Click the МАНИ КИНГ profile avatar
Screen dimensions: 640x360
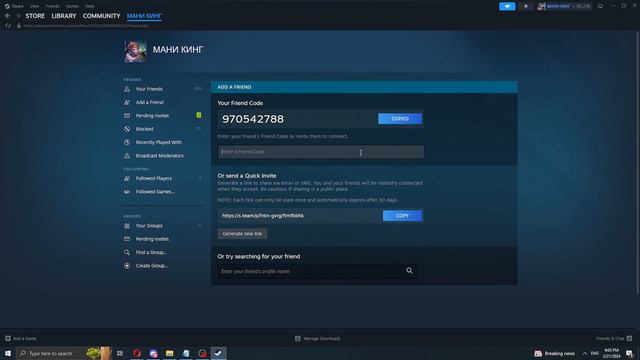(136, 51)
